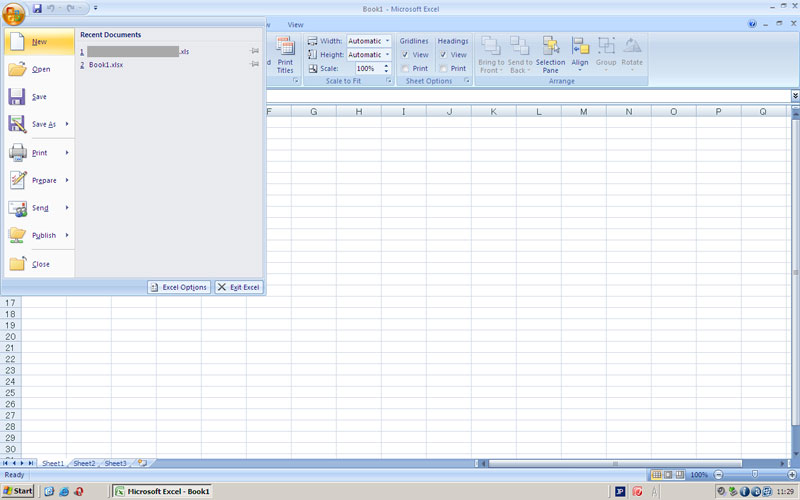This screenshot has height=500, width=800.
Task: Pin the first recent .xls document
Action: [255, 51]
